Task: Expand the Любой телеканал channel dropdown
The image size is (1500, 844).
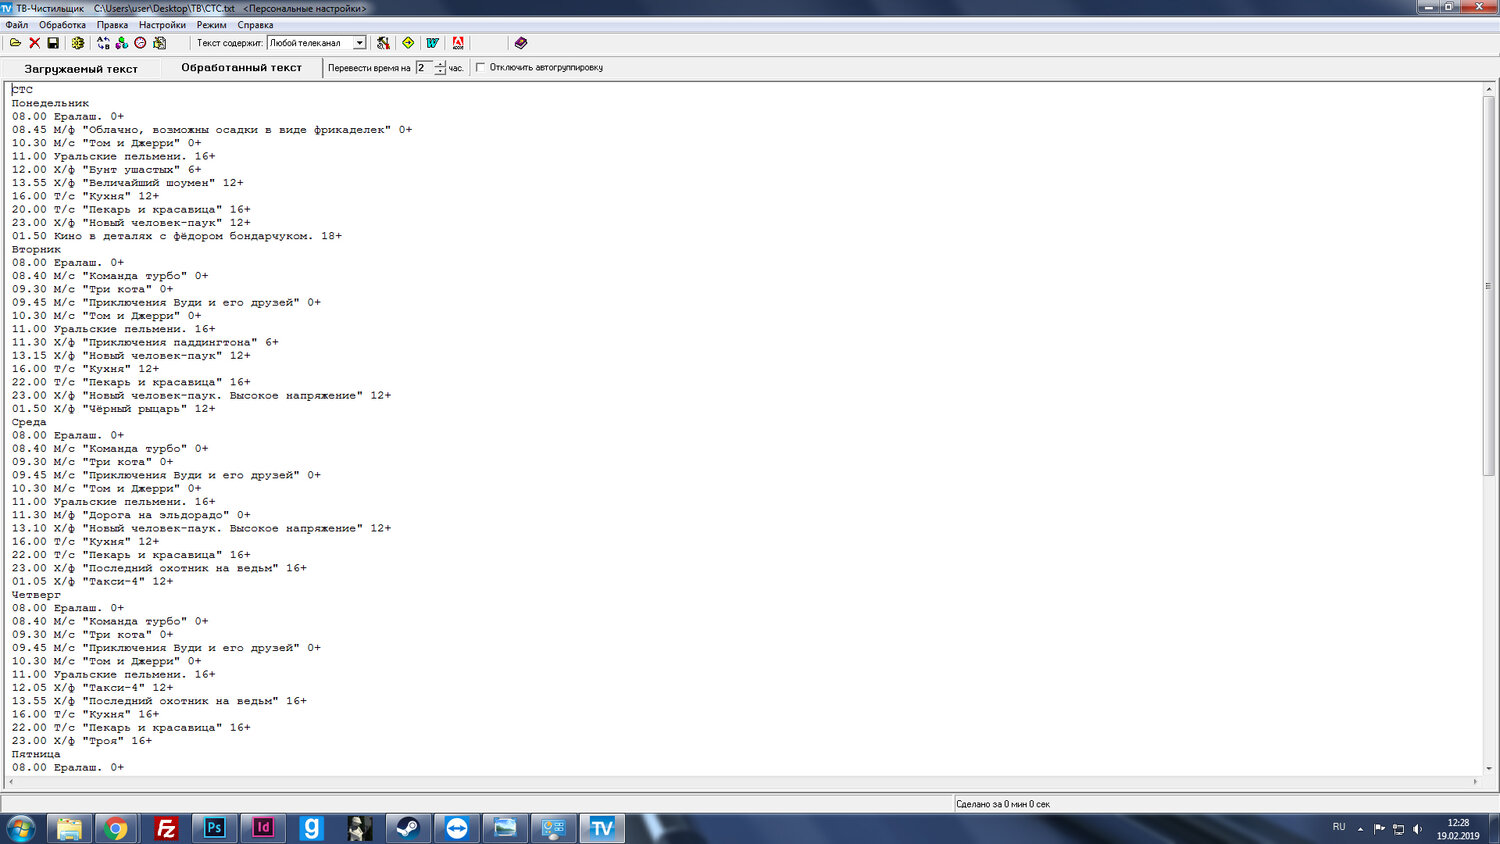Action: coord(360,43)
